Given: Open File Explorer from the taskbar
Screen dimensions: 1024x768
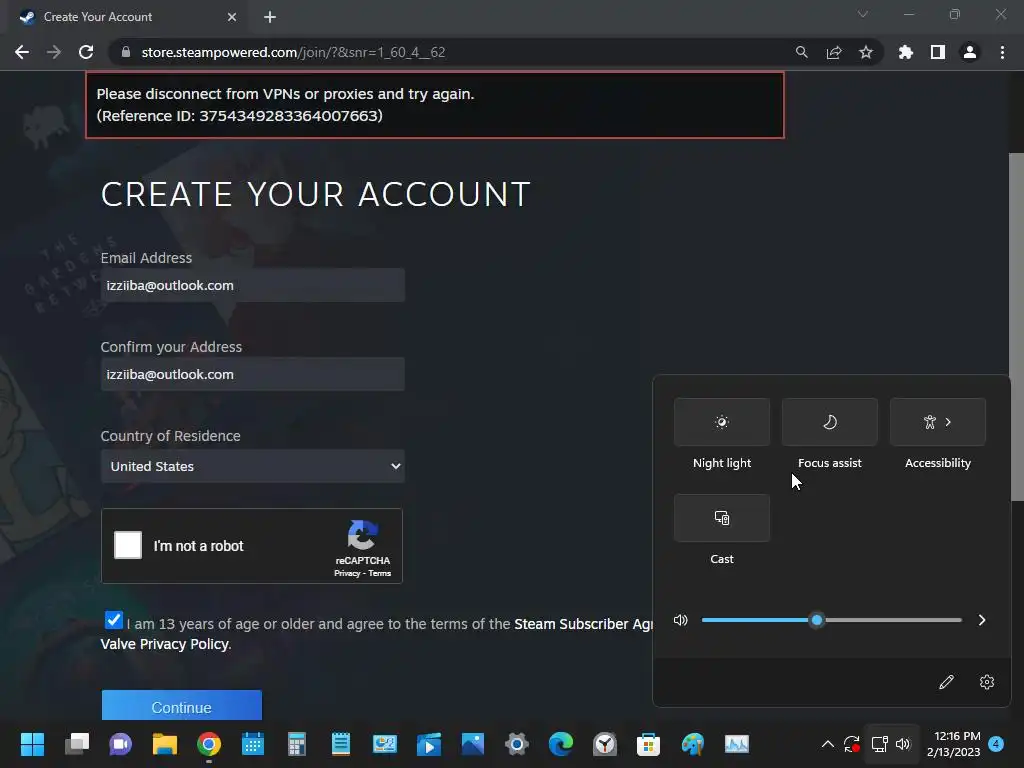Looking at the screenshot, I should (165, 744).
